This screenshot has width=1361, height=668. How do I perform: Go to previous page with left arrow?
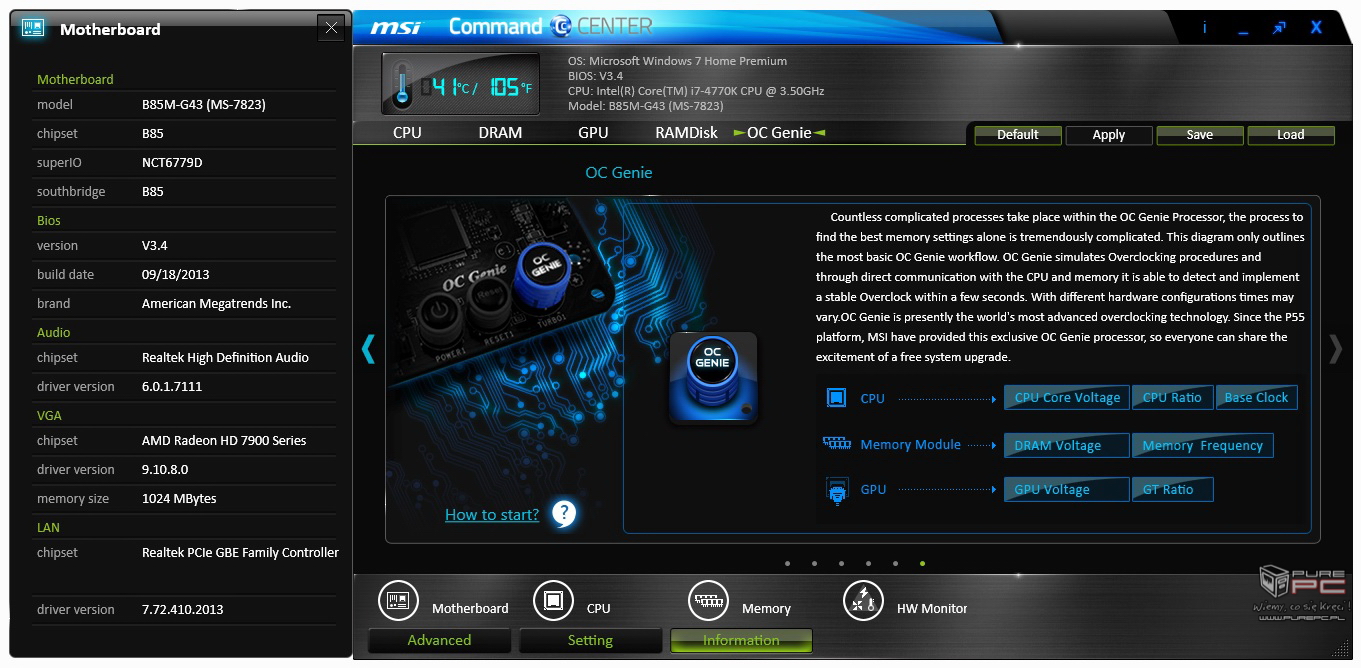(x=368, y=348)
